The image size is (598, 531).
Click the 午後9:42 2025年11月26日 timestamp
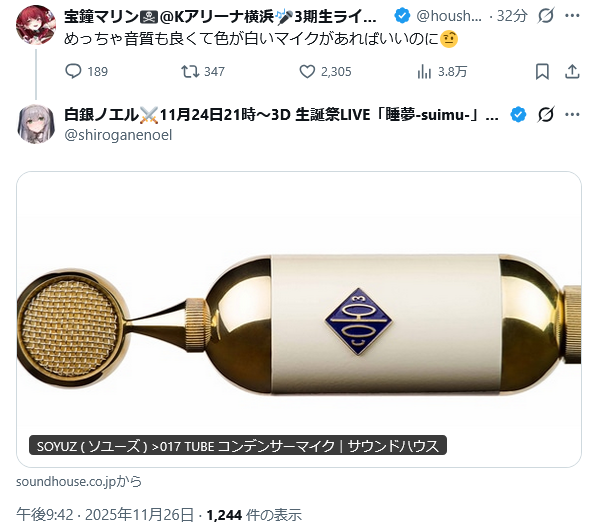(x=105, y=515)
